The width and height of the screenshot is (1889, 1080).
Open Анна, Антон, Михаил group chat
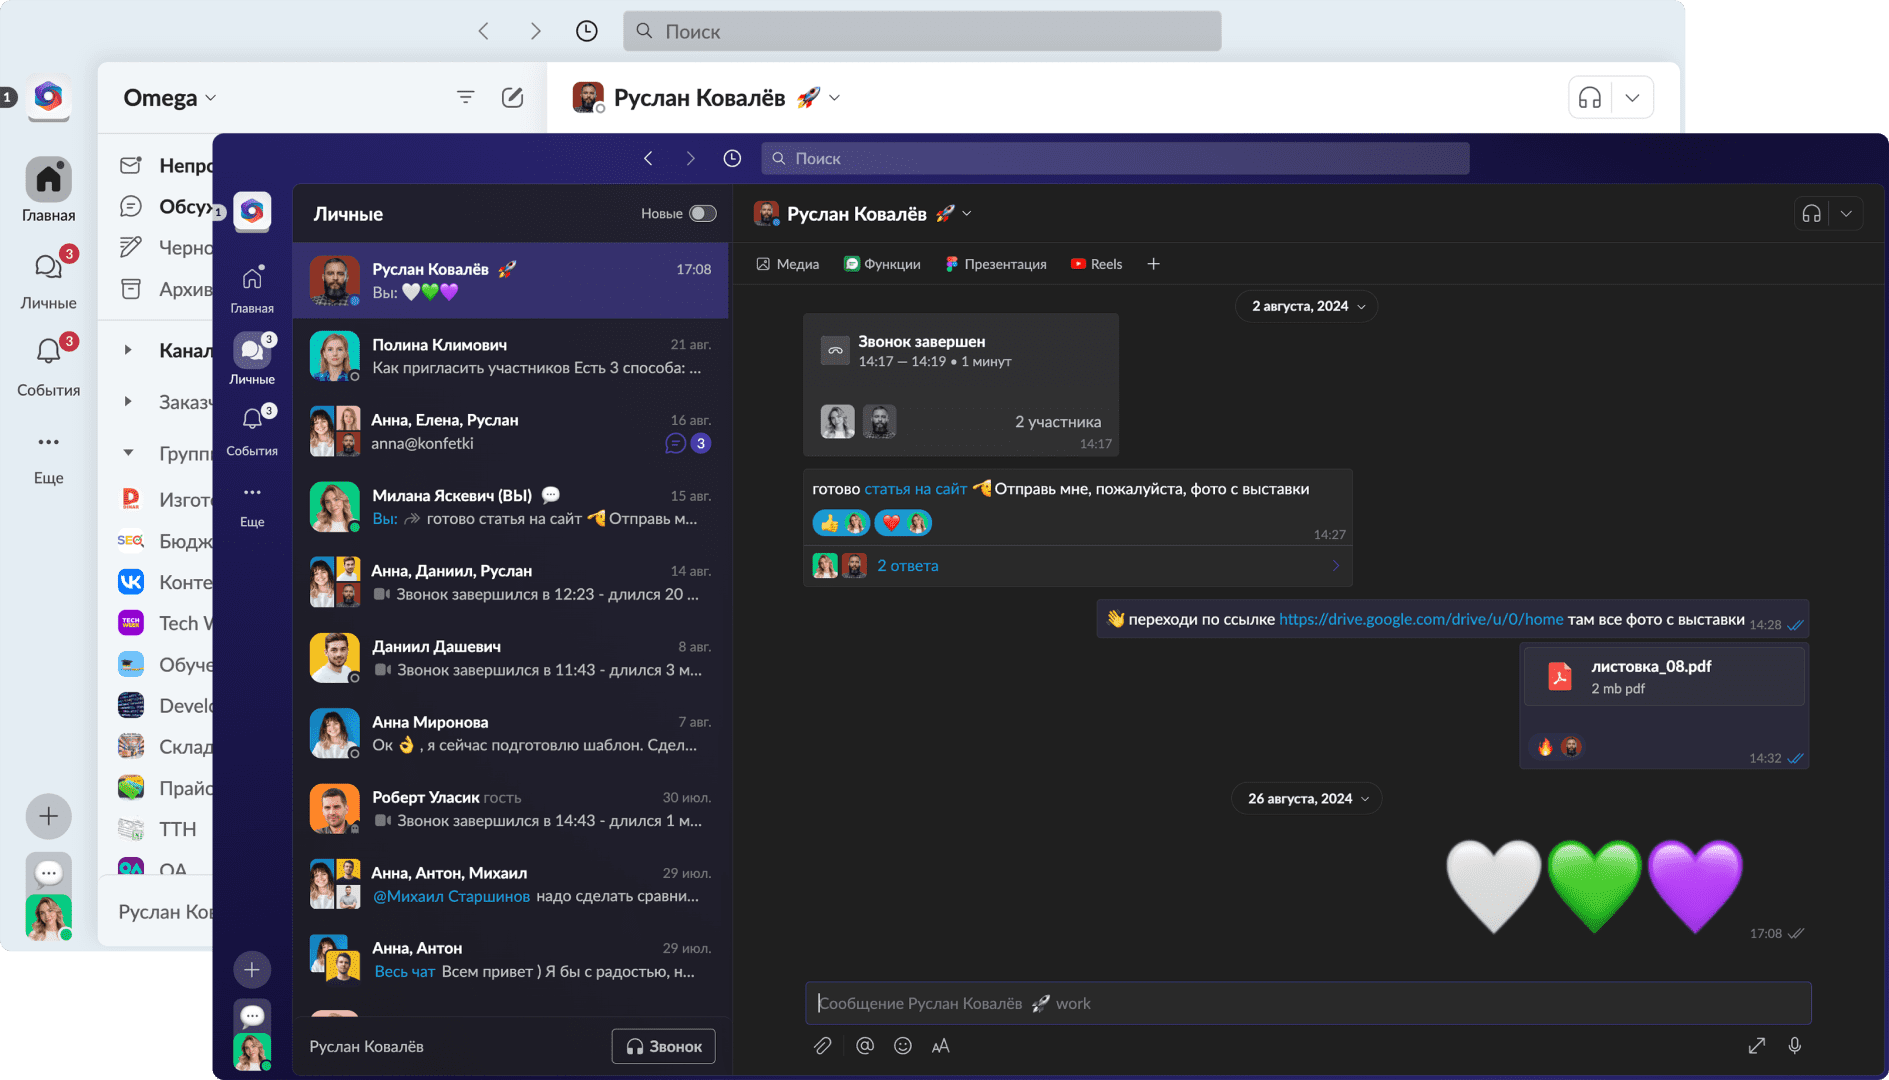point(511,885)
